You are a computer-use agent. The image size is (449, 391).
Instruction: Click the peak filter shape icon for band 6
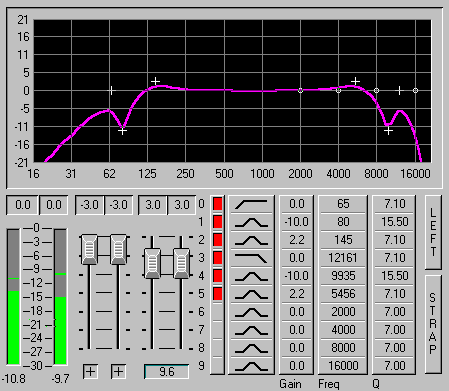[251, 312]
